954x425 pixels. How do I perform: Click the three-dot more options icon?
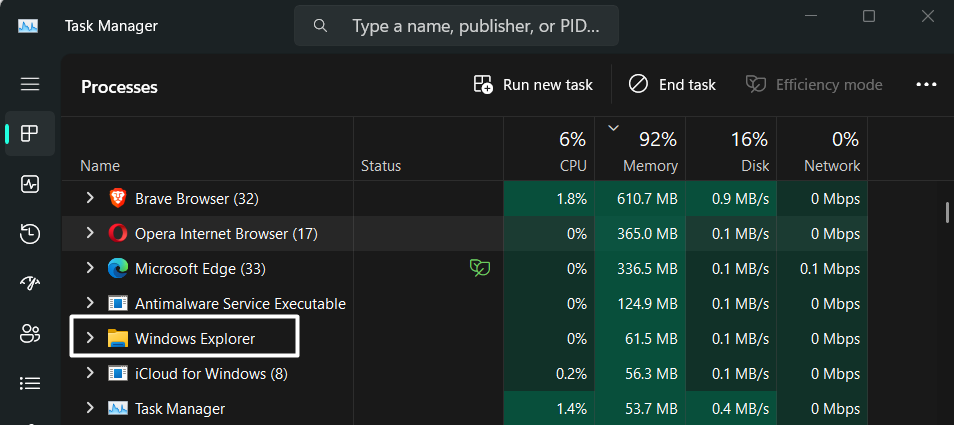pyautogui.click(x=926, y=85)
